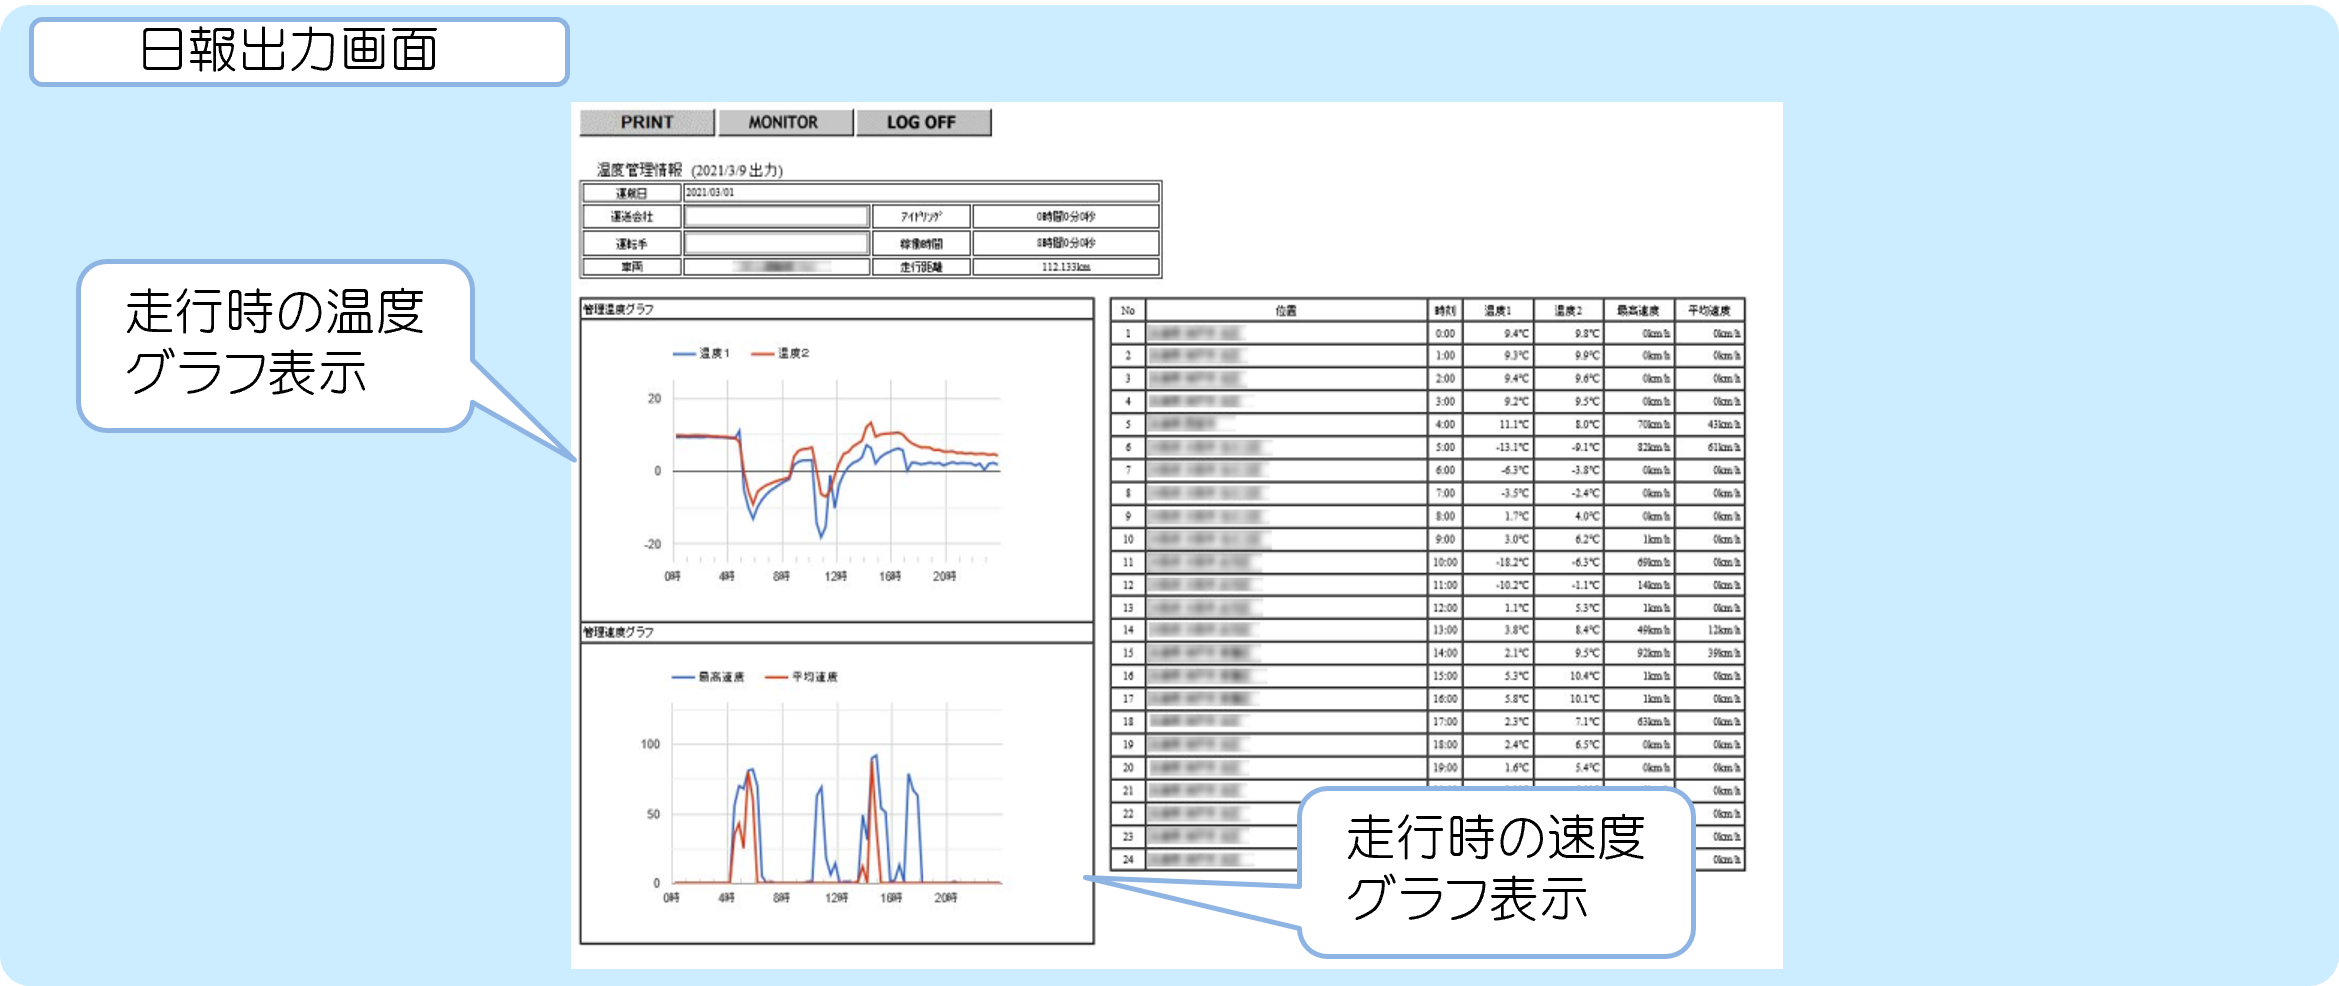Click the 稼働時間 value 8時間0分0秒

[x=1066, y=243]
